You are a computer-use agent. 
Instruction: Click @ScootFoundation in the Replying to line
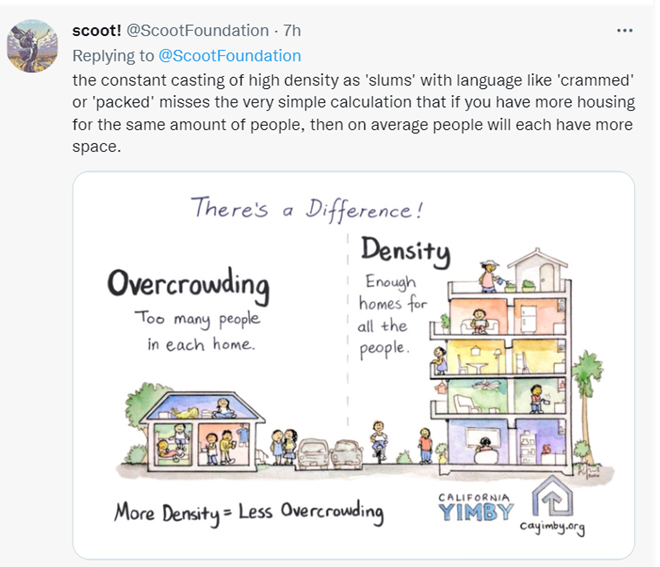229,56
